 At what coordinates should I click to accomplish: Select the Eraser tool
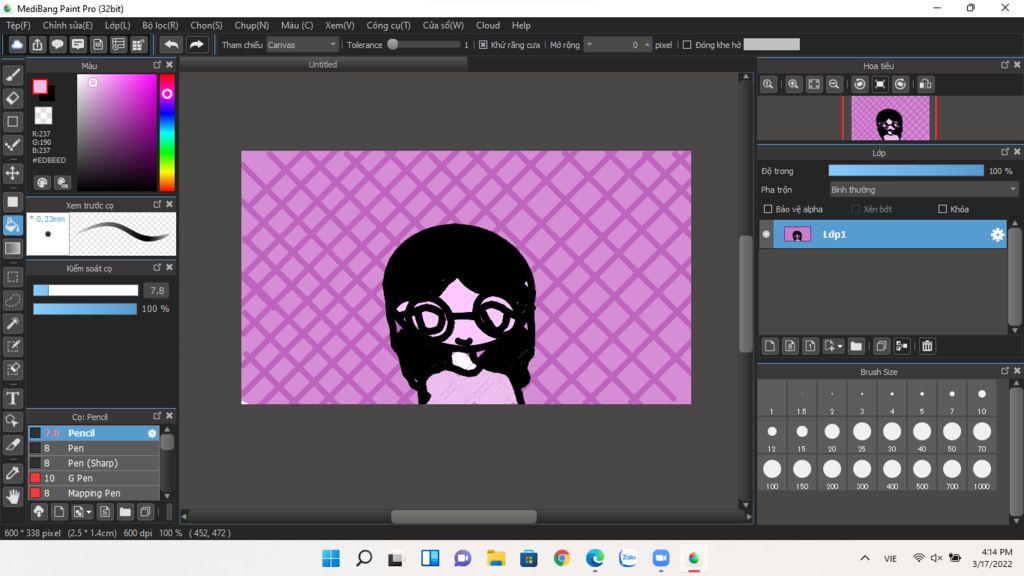tap(12, 99)
